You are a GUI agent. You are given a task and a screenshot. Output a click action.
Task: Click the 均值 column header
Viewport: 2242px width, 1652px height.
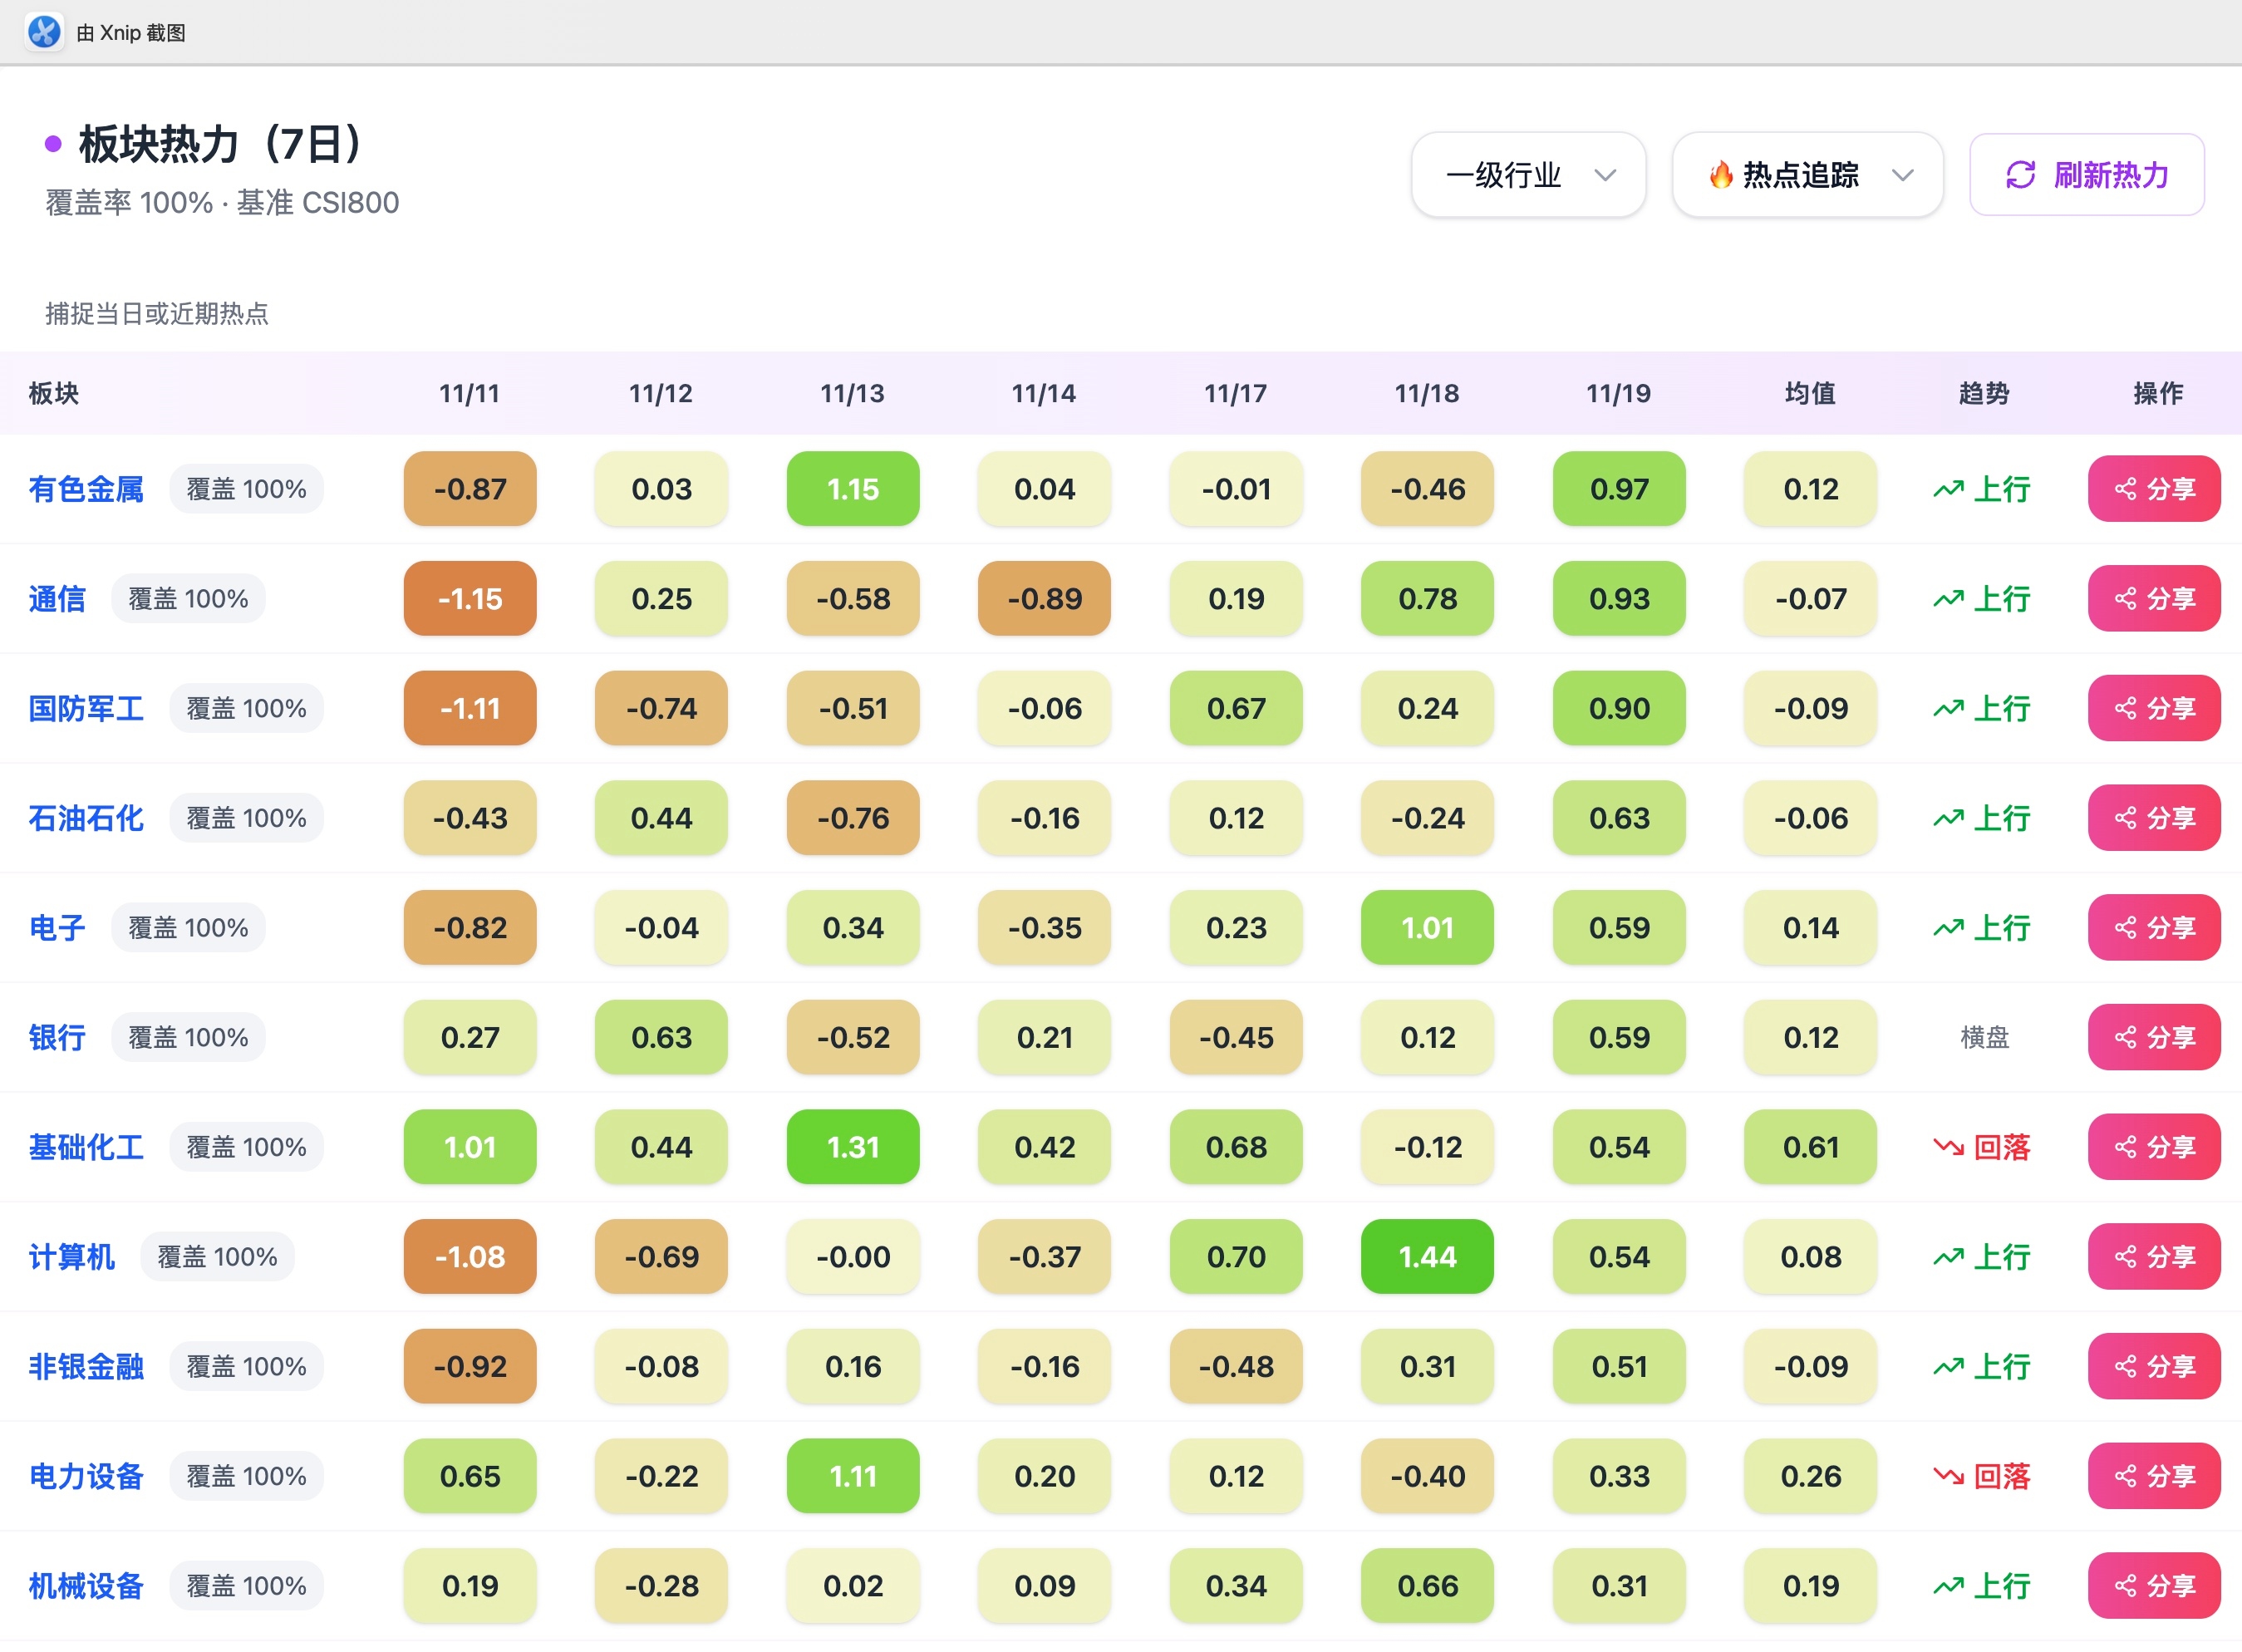(1810, 393)
